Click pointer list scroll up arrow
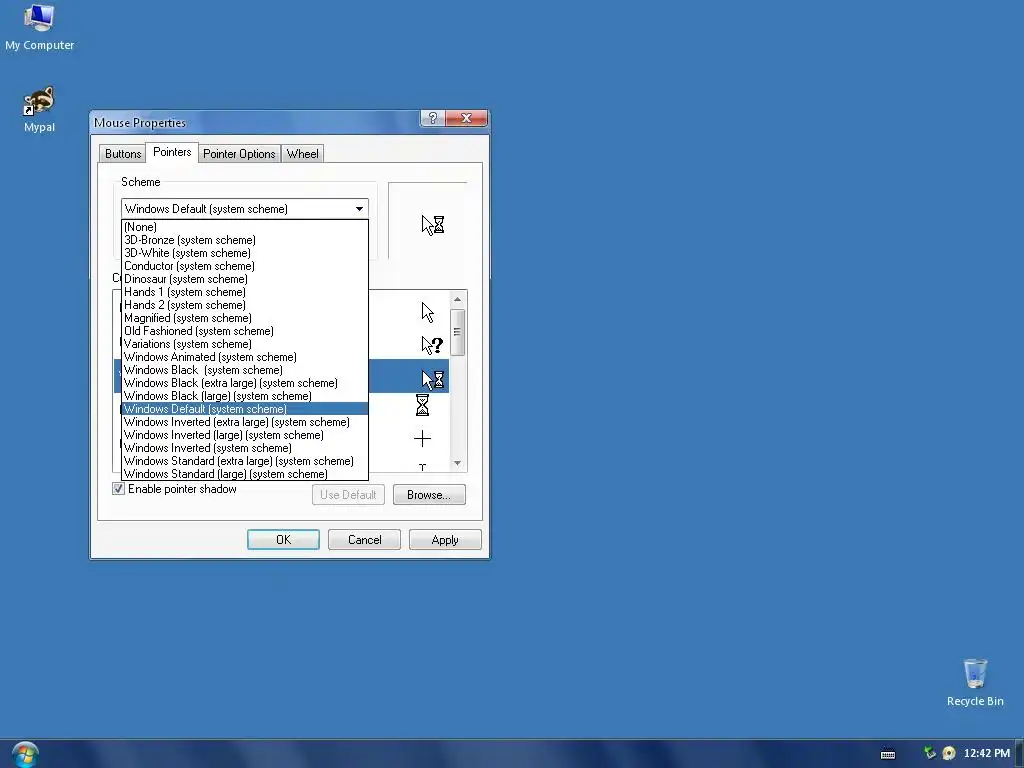This screenshot has width=1024, height=768. 457,299
